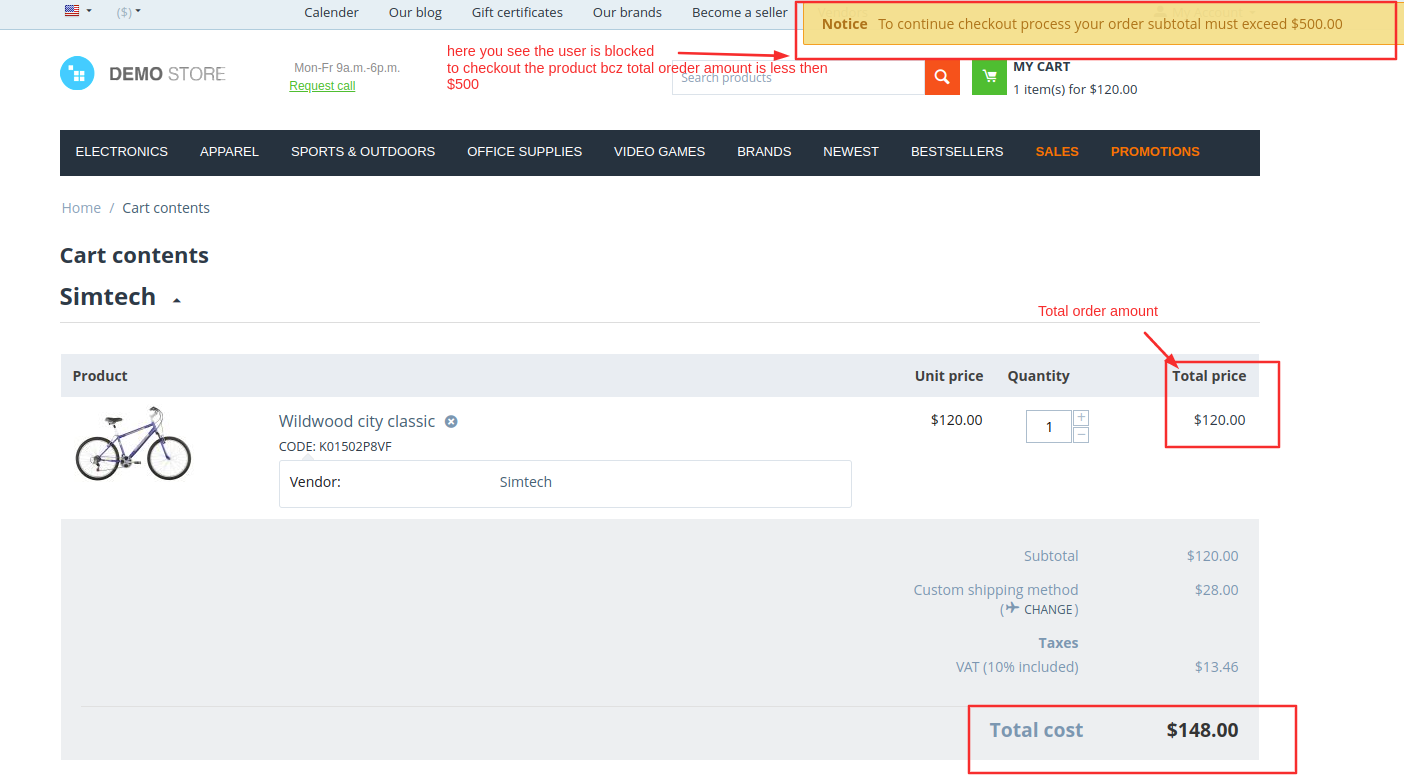Screen dimensions: 1404x783
Task: Click the product code K01502P8VF
Action: [x=355, y=447]
